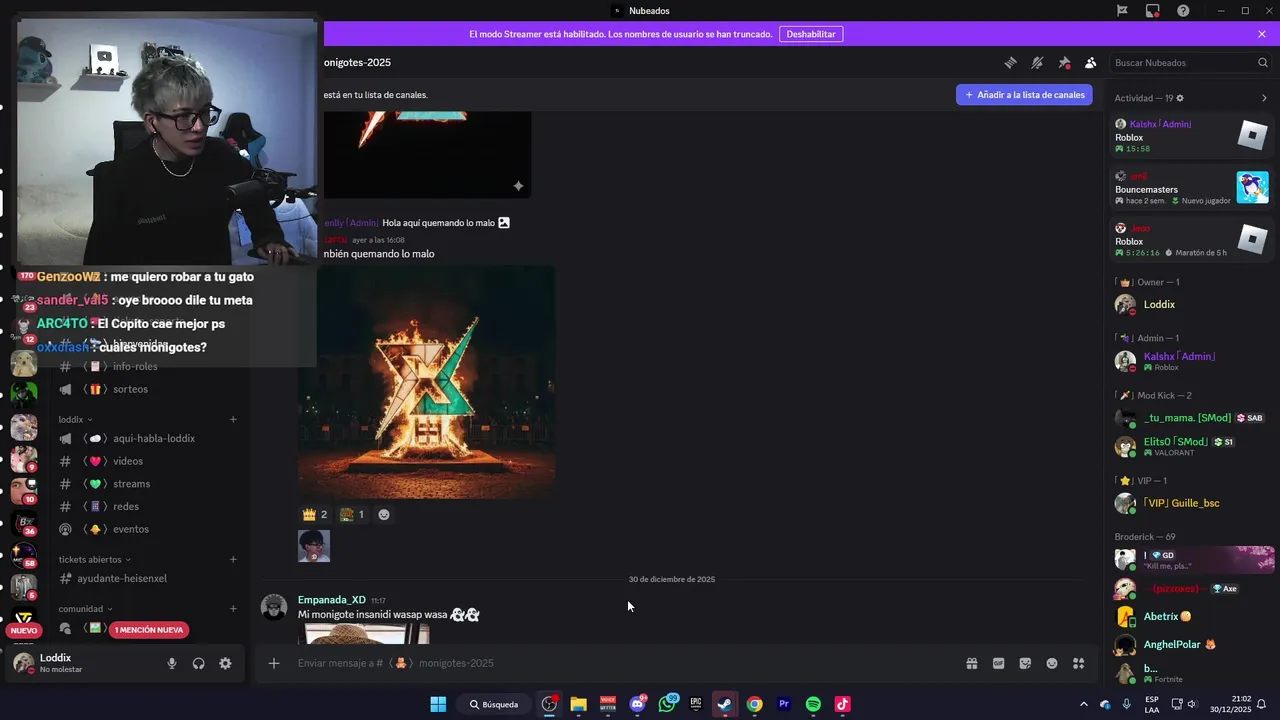Screen dimensions: 1280x720
Task: Click the crown reaction with count 2
Action: (x=315, y=514)
